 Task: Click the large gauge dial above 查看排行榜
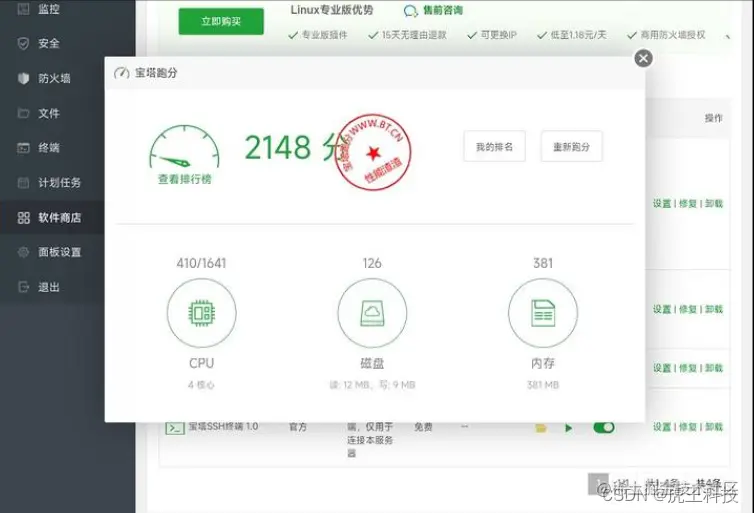click(185, 147)
